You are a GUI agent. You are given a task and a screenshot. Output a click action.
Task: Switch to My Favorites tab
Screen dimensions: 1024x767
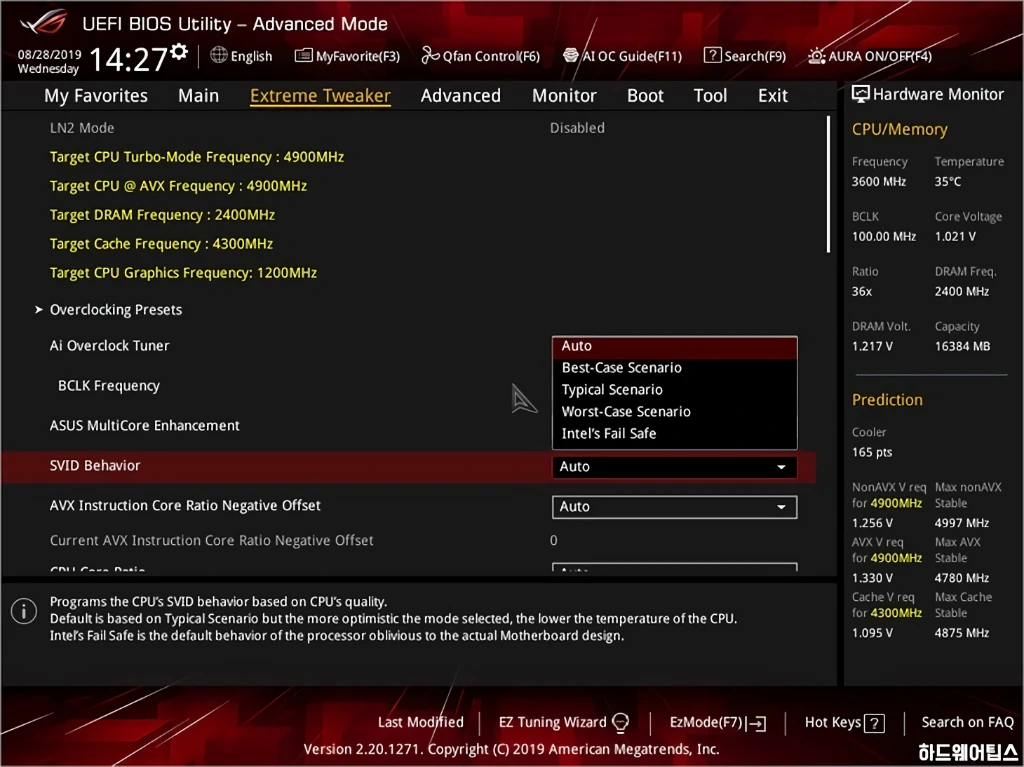point(96,95)
